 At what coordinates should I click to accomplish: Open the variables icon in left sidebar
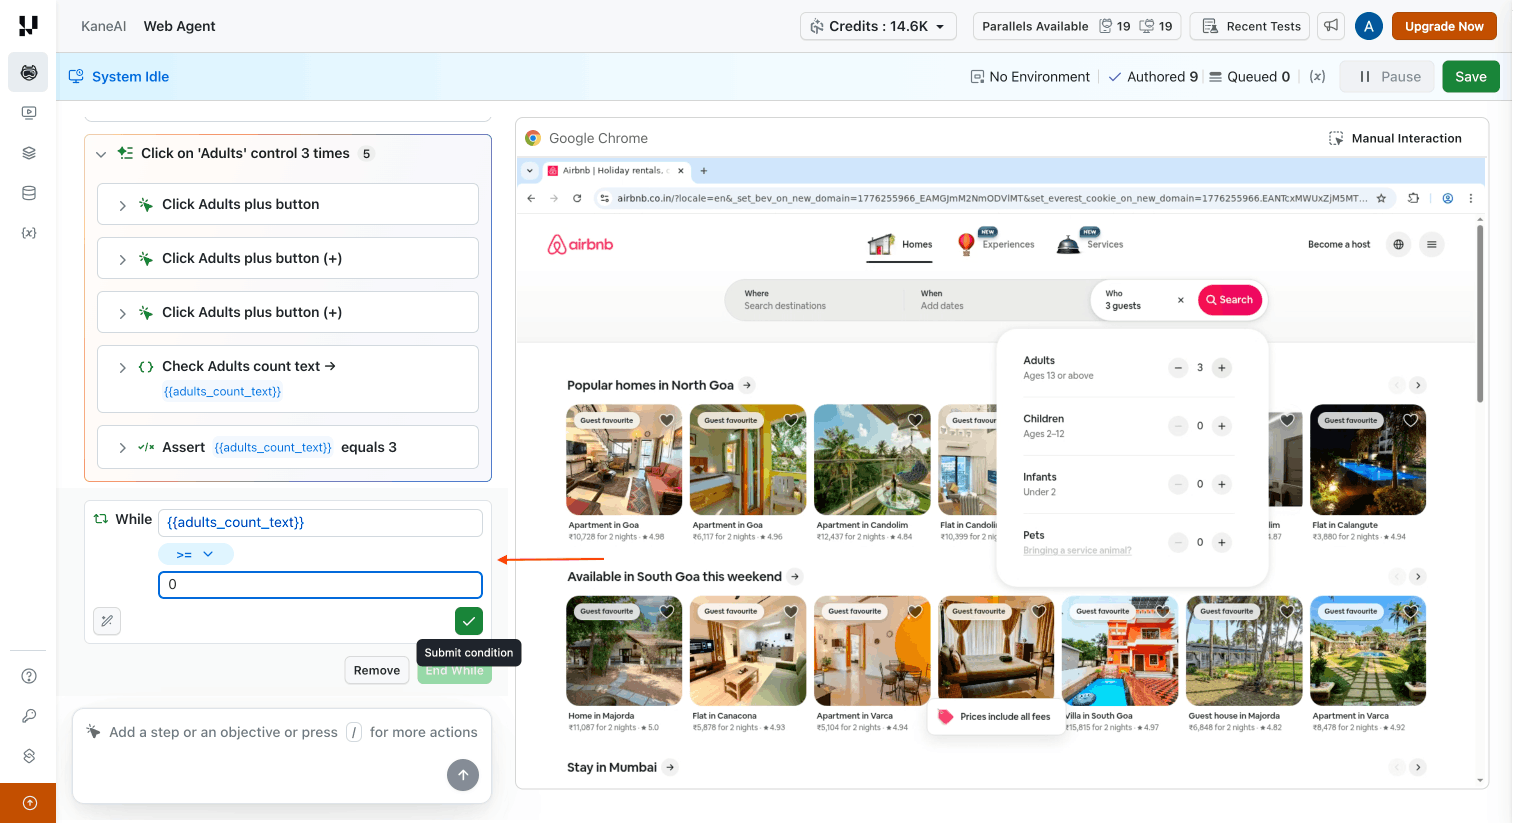click(29, 233)
